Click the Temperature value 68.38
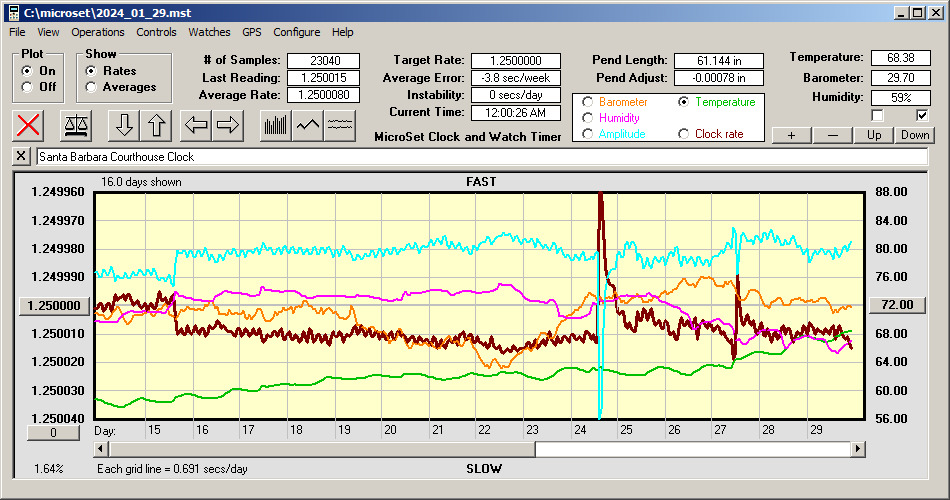 [x=900, y=58]
